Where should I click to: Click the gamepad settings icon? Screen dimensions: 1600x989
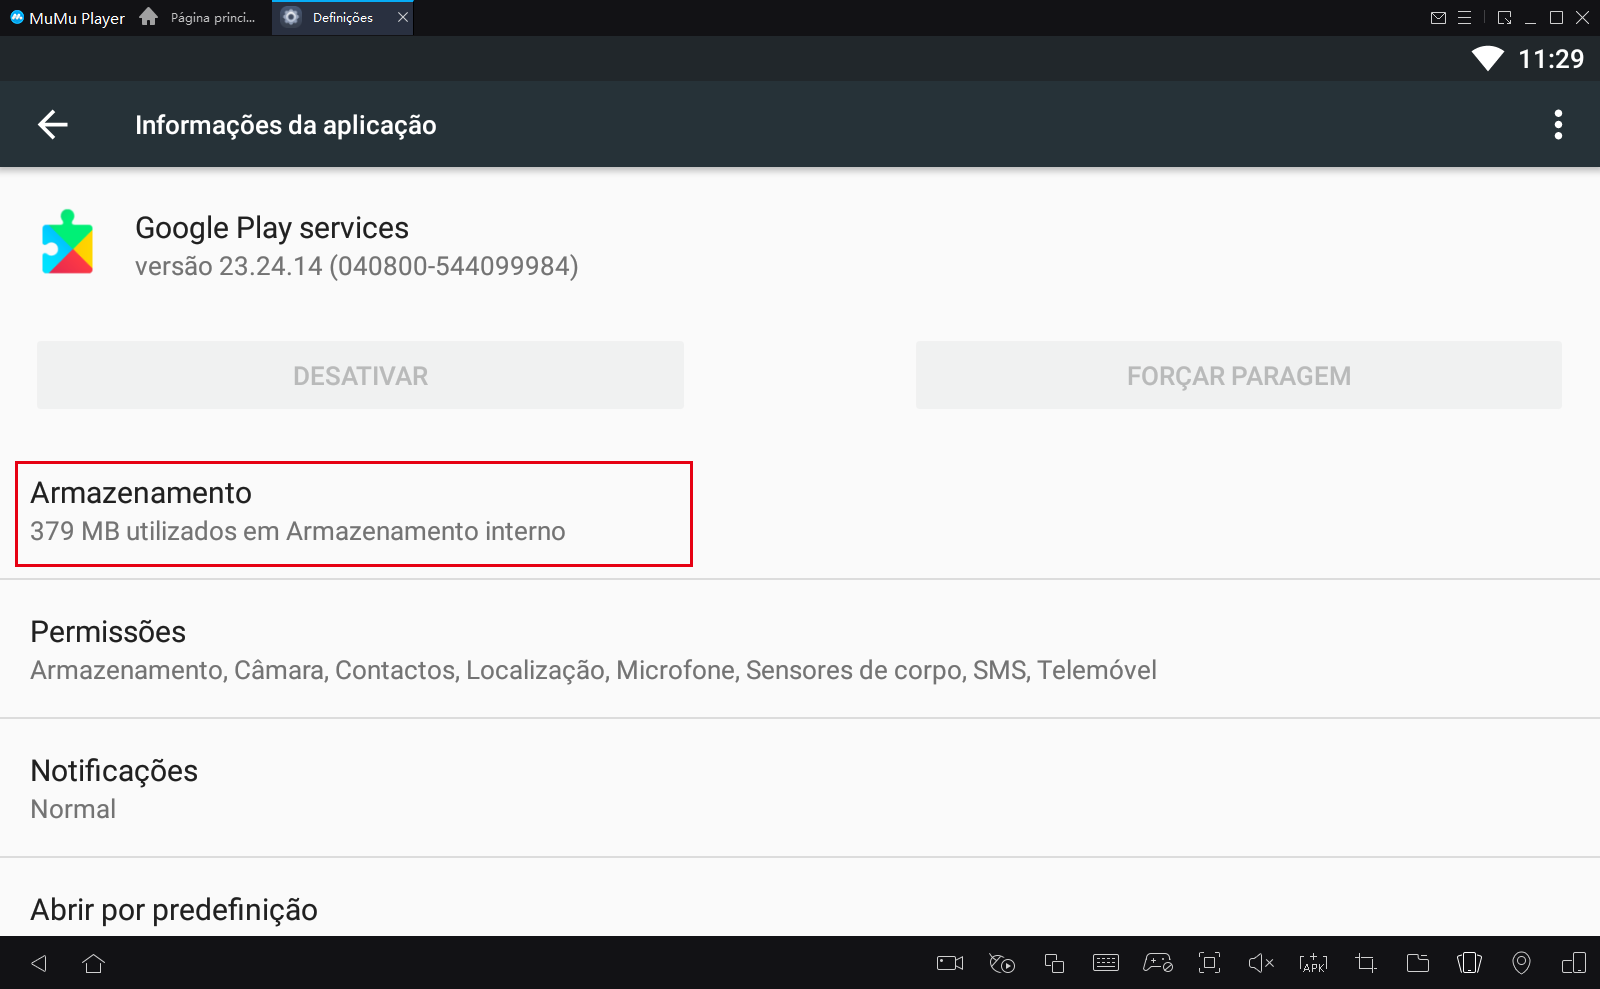click(x=1158, y=963)
